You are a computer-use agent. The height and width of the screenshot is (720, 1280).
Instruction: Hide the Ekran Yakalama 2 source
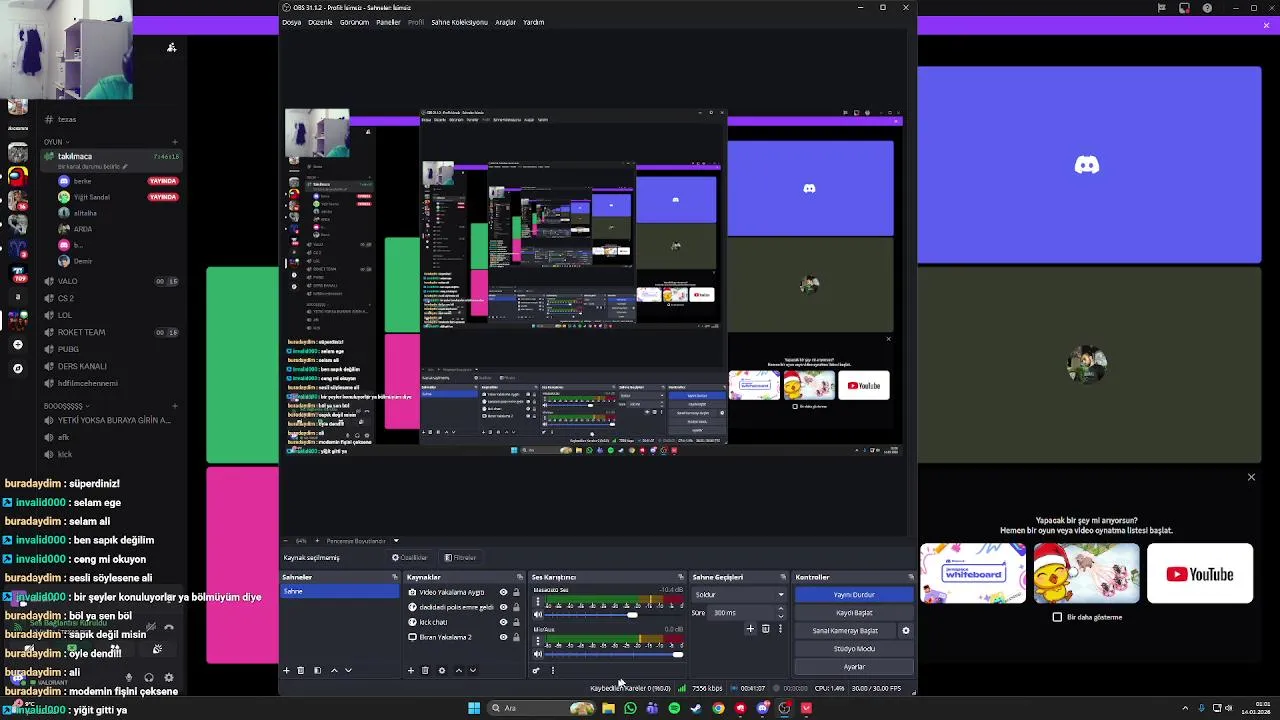click(503, 637)
